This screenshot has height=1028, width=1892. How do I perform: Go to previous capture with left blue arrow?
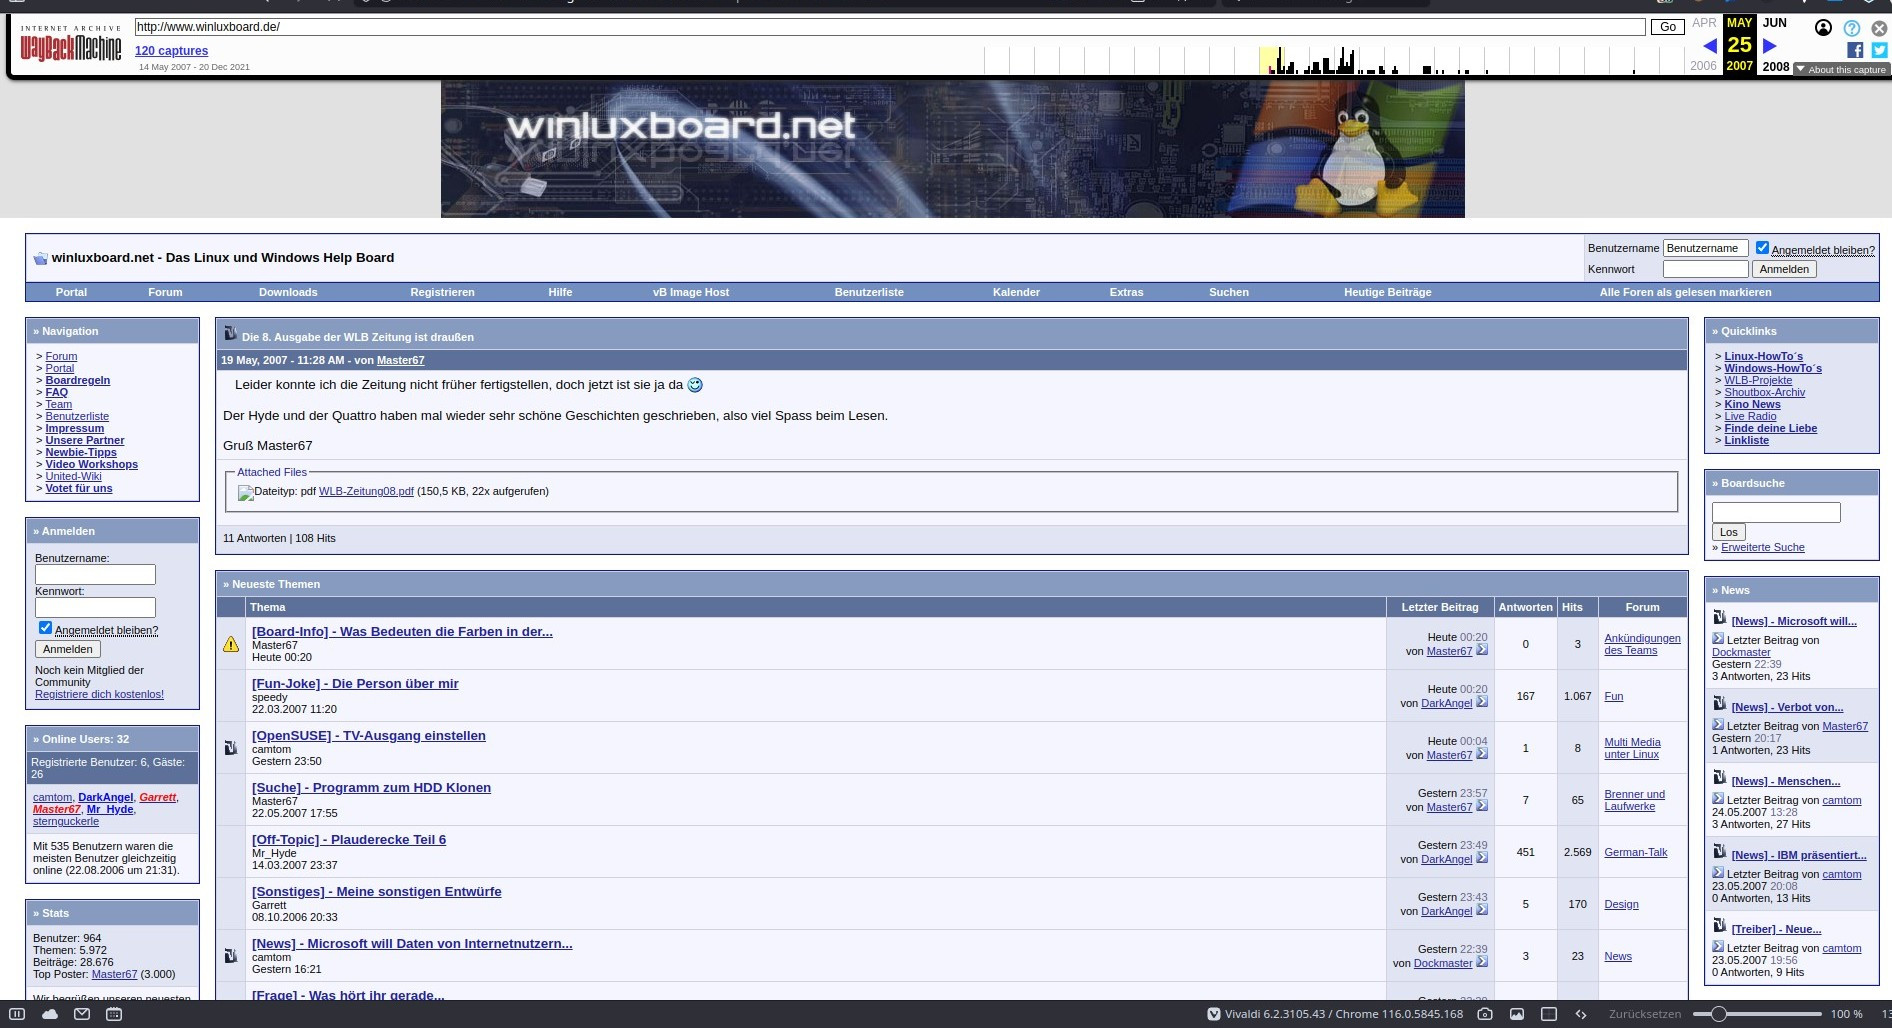(x=1709, y=46)
